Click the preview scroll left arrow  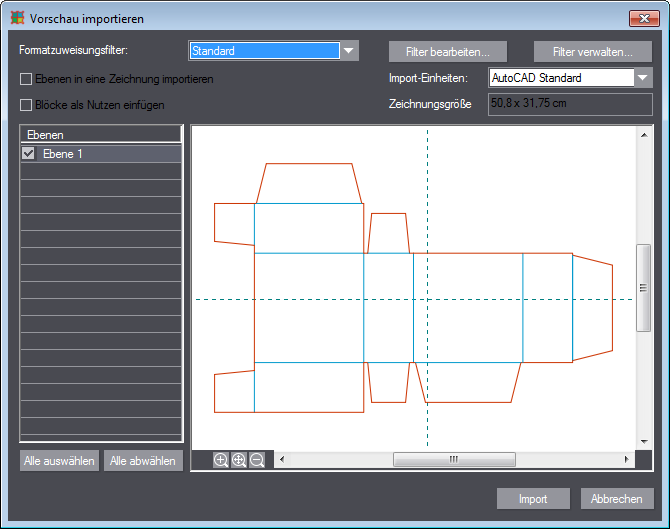282,460
